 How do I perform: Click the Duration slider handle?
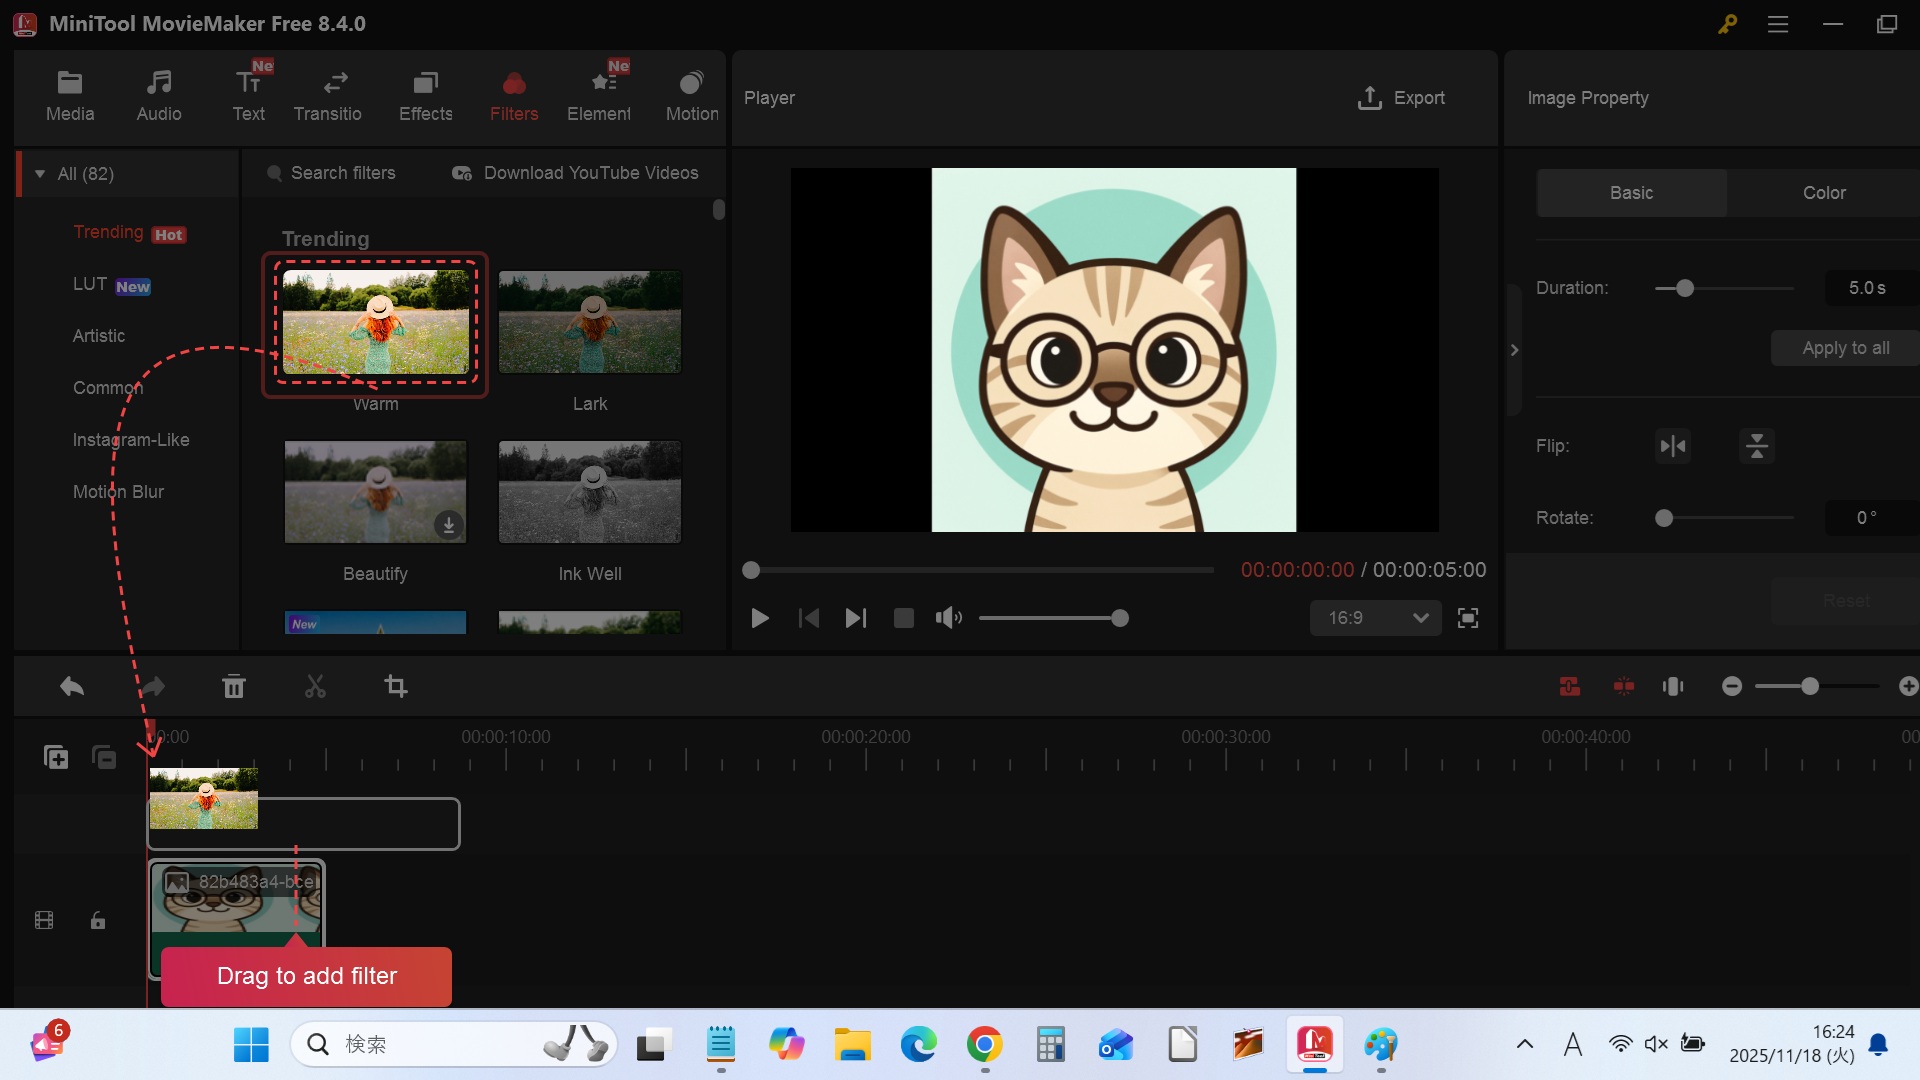tap(1685, 288)
